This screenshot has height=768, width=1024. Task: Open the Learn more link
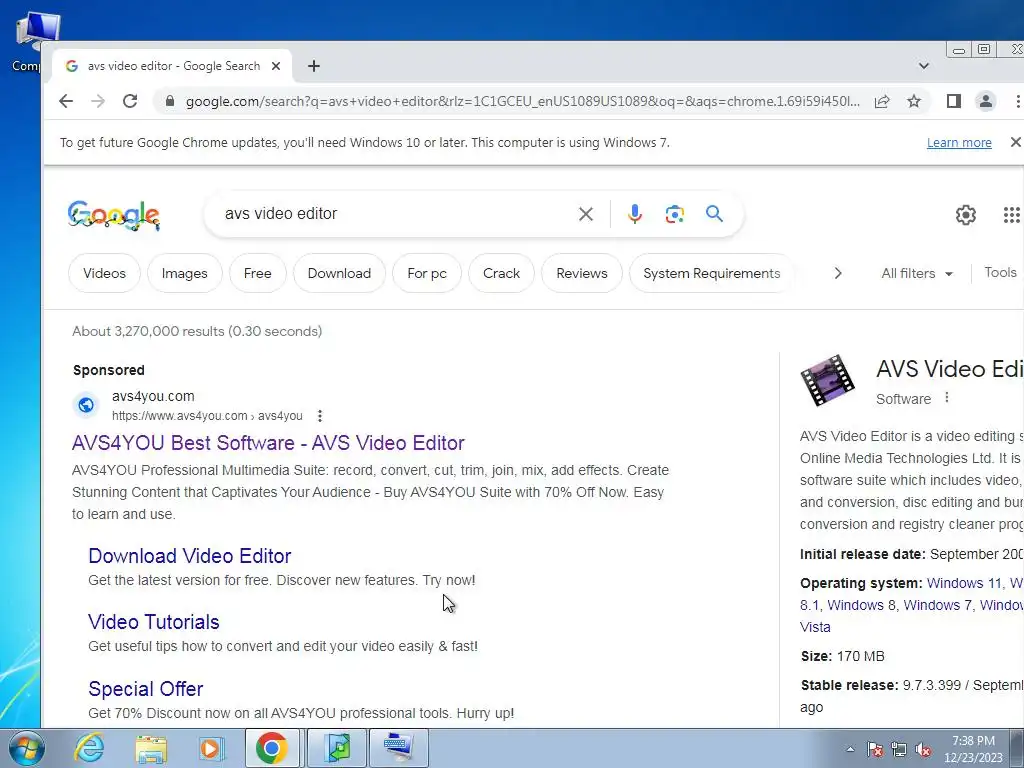(959, 142)
